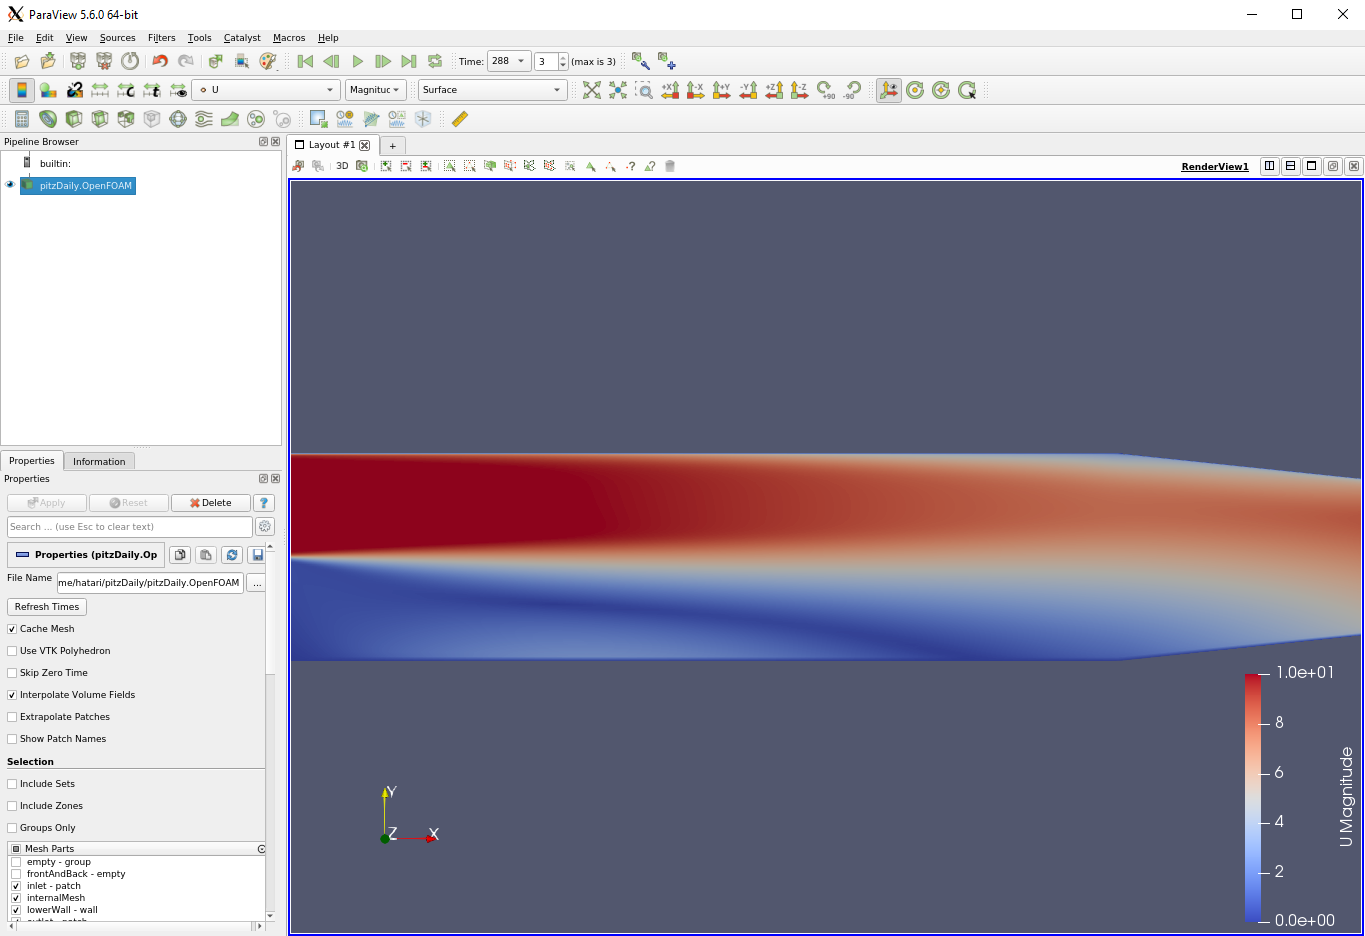The image size is (1365, 936).
Task: Switch to the Information tab
Action: click(99, 461)
